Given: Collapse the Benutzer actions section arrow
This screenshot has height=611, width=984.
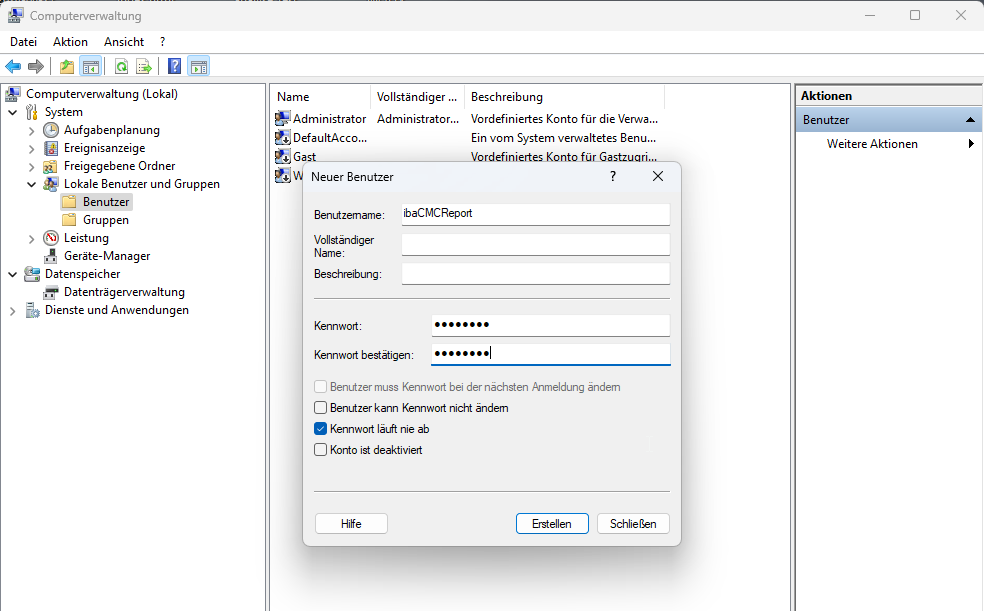Looking at the screenshot, I should [970, 120].
